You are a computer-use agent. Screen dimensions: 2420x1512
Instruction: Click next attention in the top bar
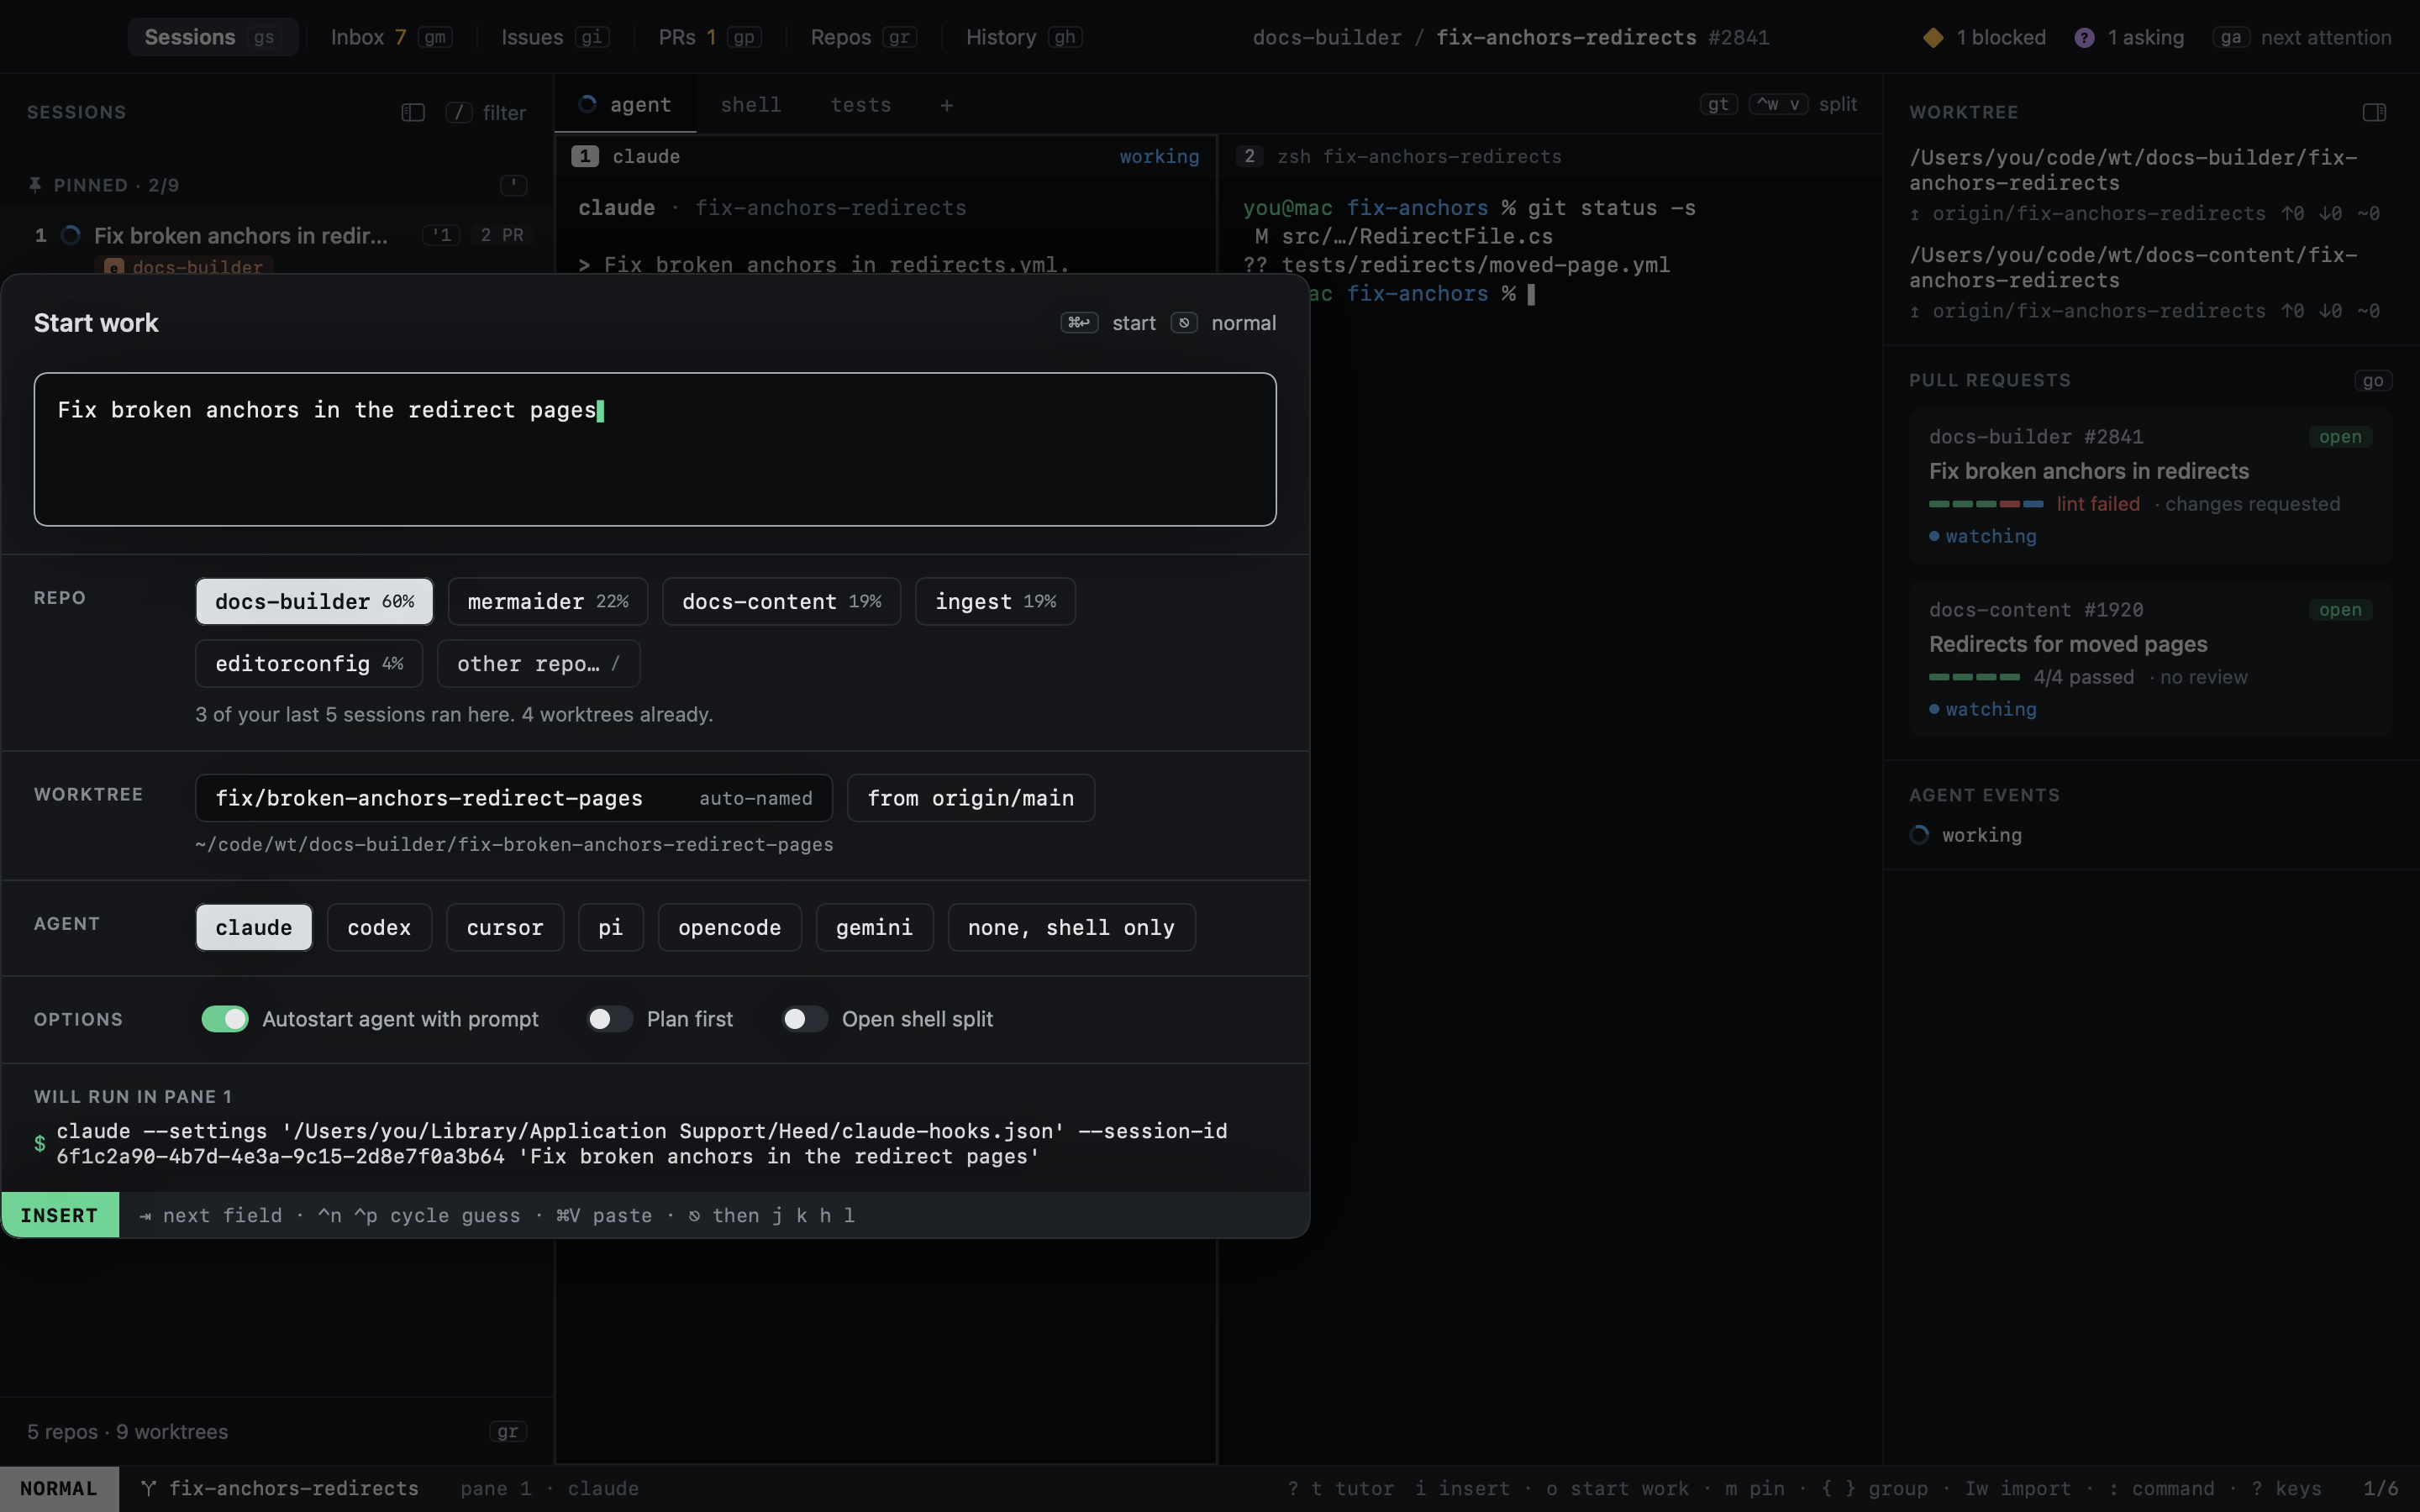coord(2325,37)
